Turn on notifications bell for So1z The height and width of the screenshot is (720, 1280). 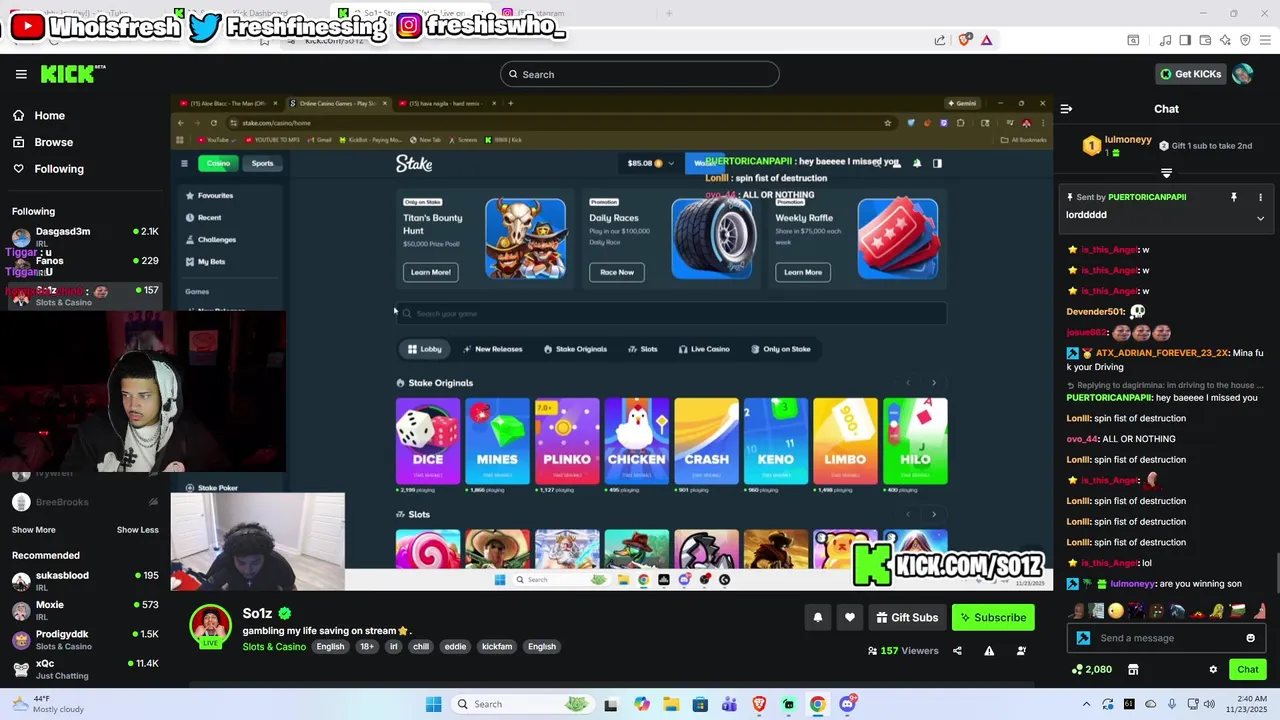tap(817, 618)
